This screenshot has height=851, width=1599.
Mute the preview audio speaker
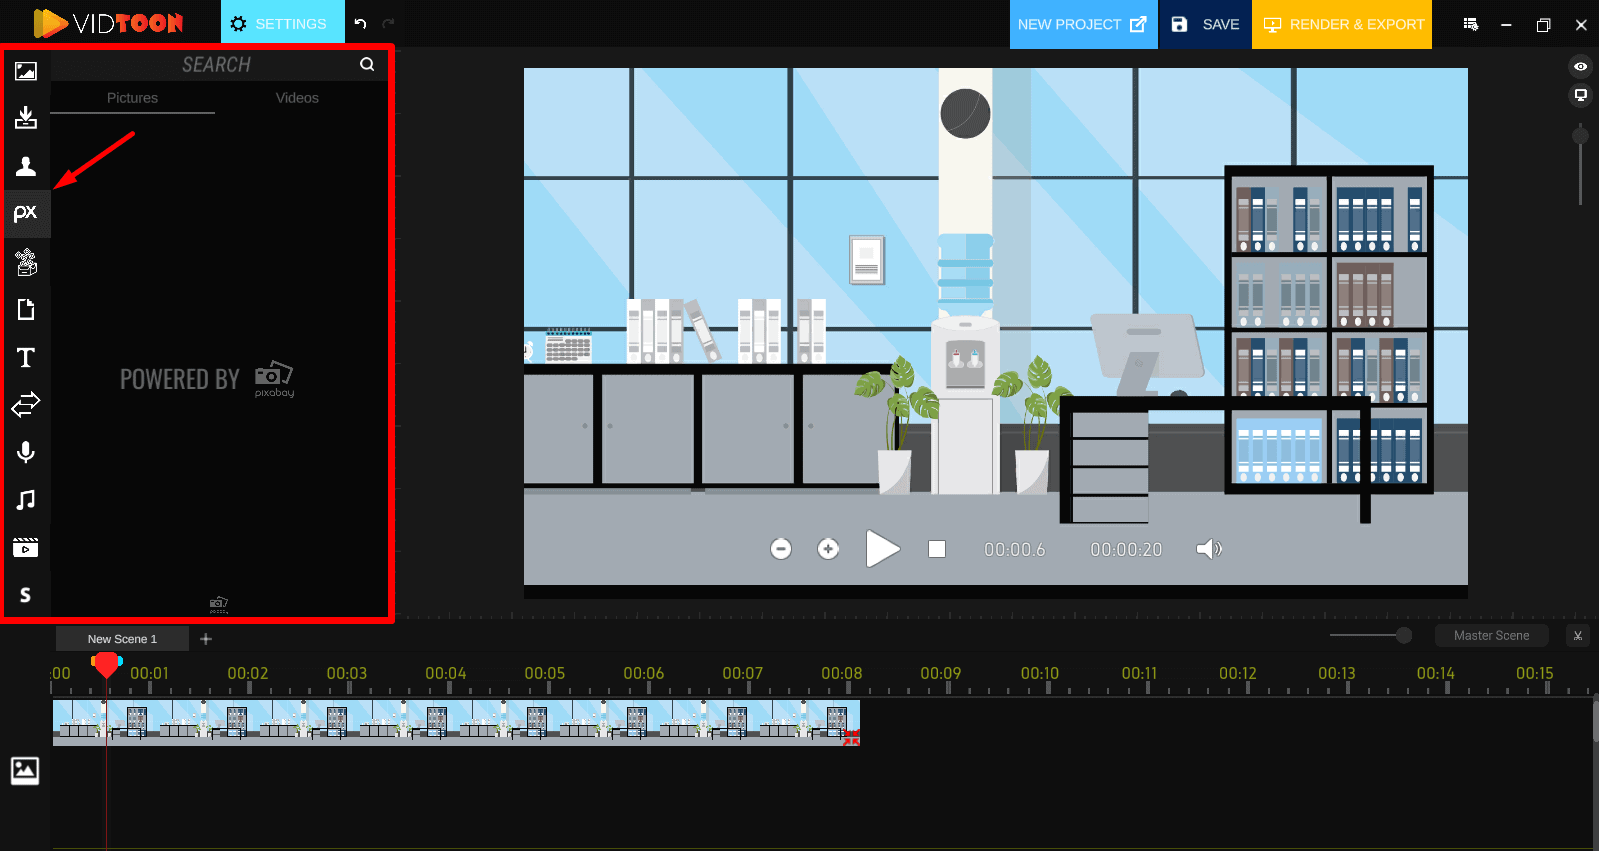tap(1209, 549)
